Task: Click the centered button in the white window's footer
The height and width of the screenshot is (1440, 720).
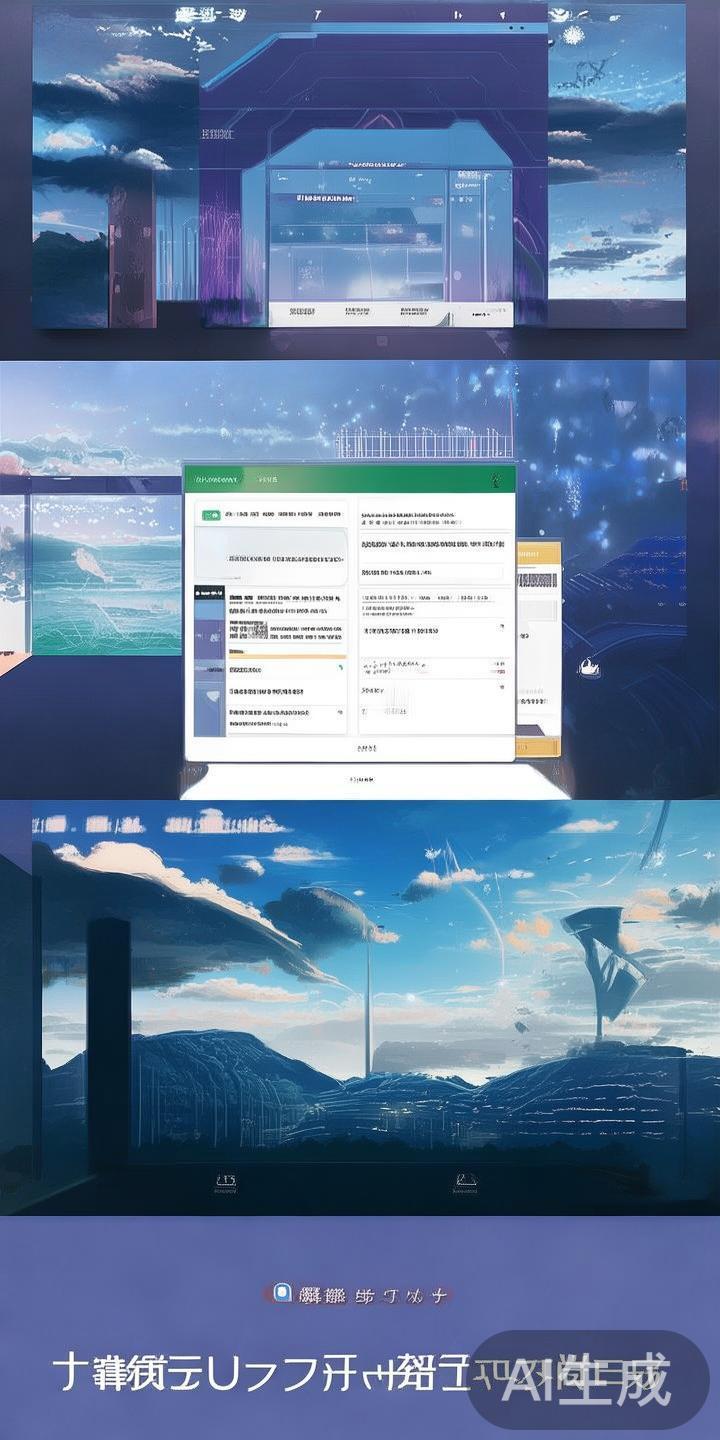Action: click(366, 747)
